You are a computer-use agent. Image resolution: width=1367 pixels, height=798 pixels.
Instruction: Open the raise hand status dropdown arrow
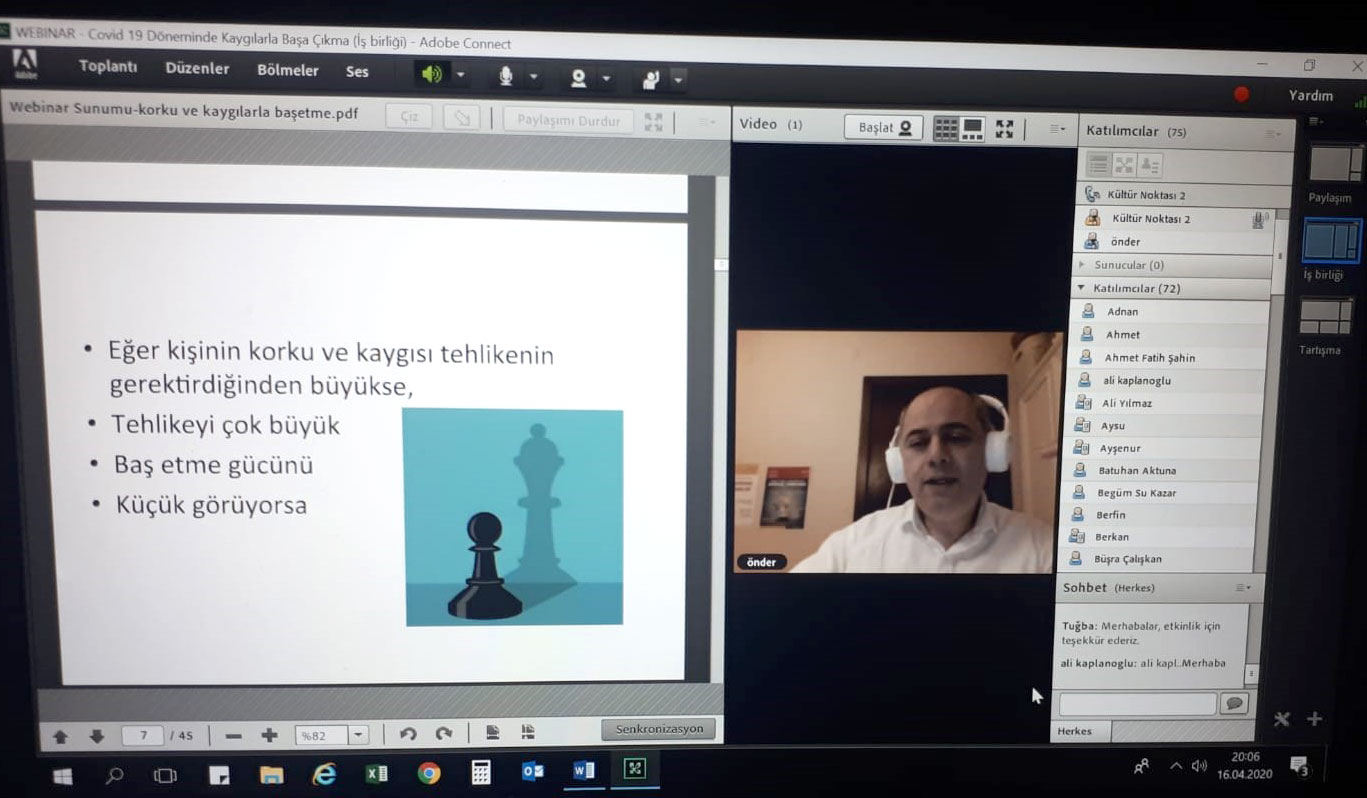679,80
